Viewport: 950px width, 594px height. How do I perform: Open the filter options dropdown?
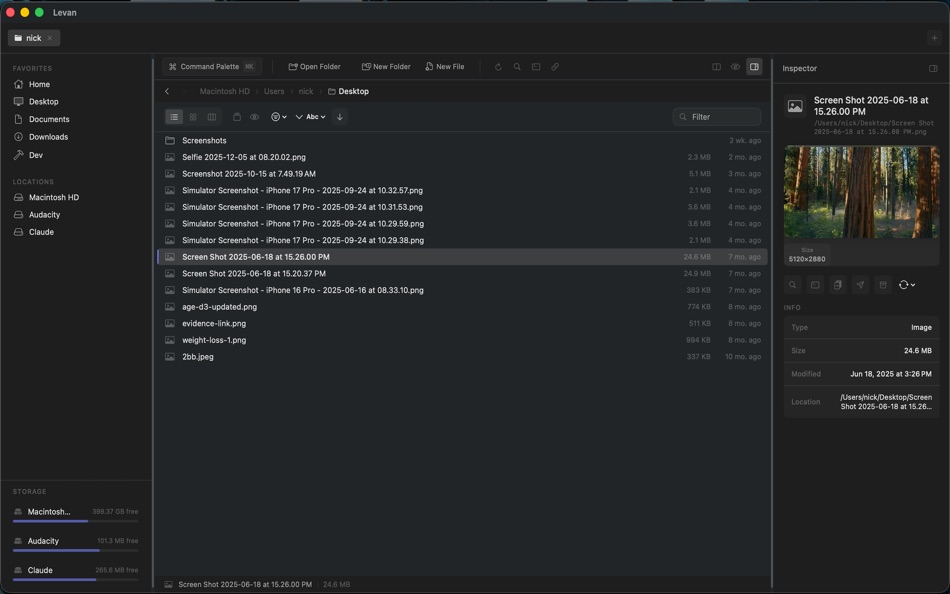click(x=279, y=117)
